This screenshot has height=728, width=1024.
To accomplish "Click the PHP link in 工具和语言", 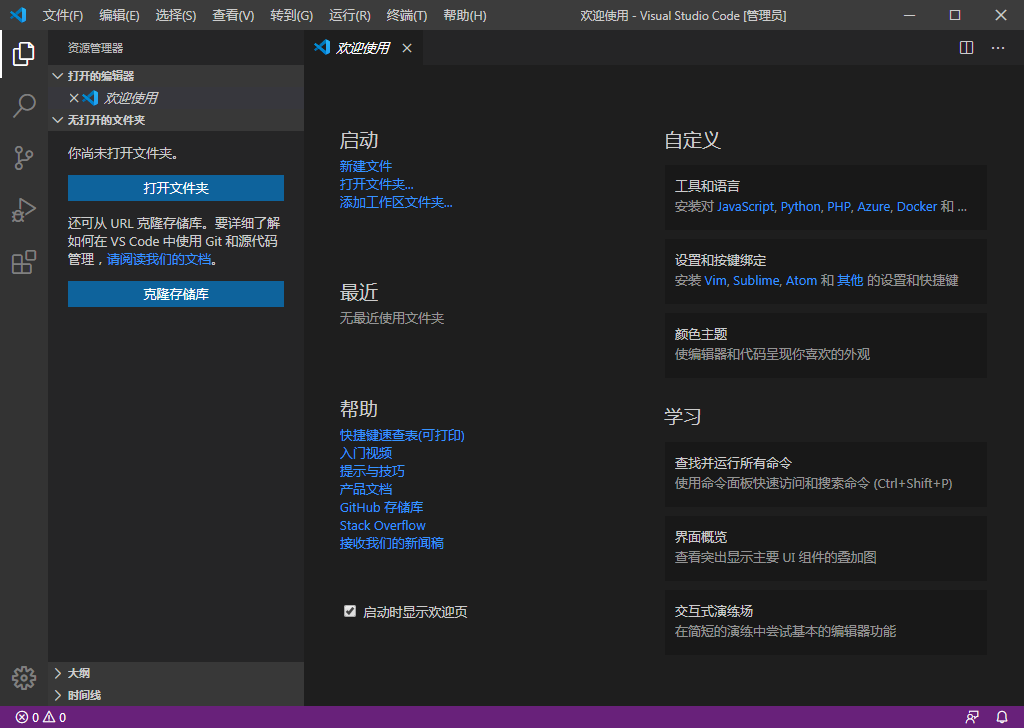I will pos(839,206).
